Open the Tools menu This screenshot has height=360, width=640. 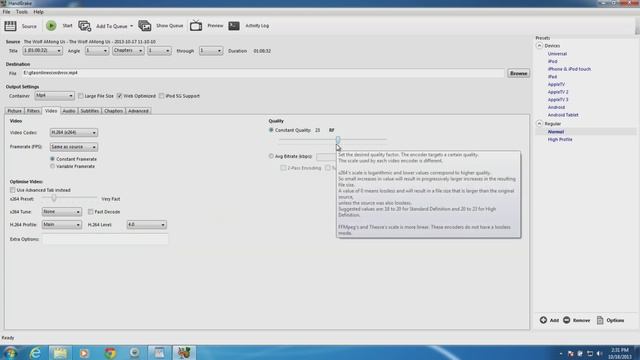tap(22, 12)
